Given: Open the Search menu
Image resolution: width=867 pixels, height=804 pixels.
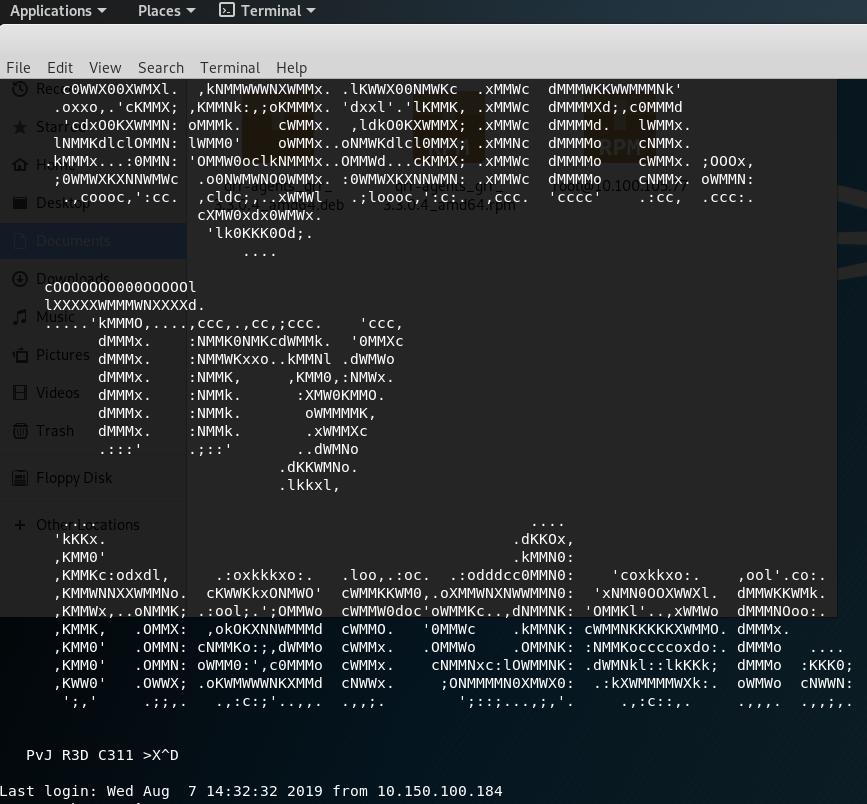Looking at the screenshot, I should click(x=161, y=68).
